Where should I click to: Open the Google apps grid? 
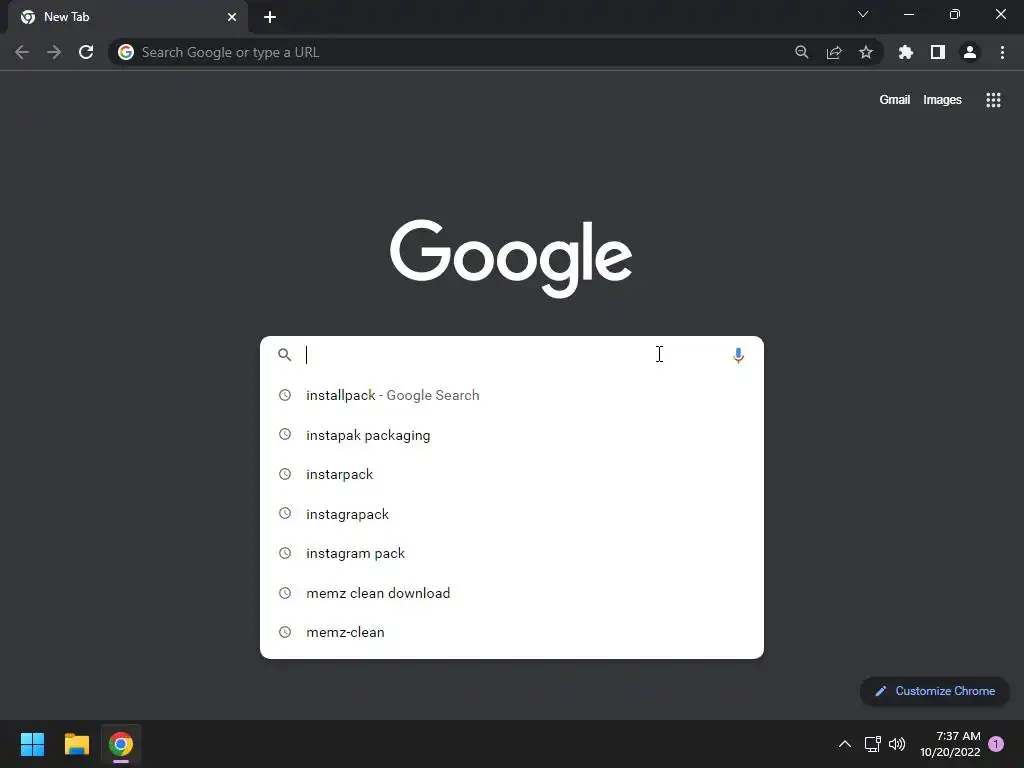[993, 100]
